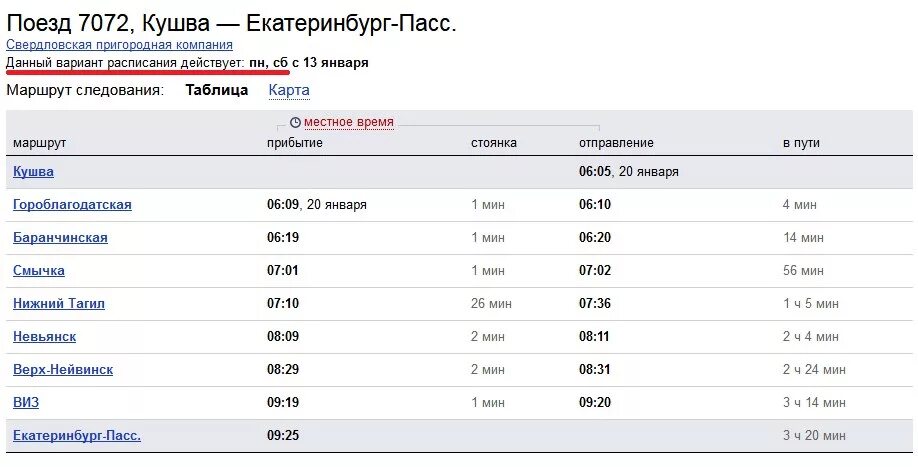Click the clock icon beside местное время

[x=295, y=122]
